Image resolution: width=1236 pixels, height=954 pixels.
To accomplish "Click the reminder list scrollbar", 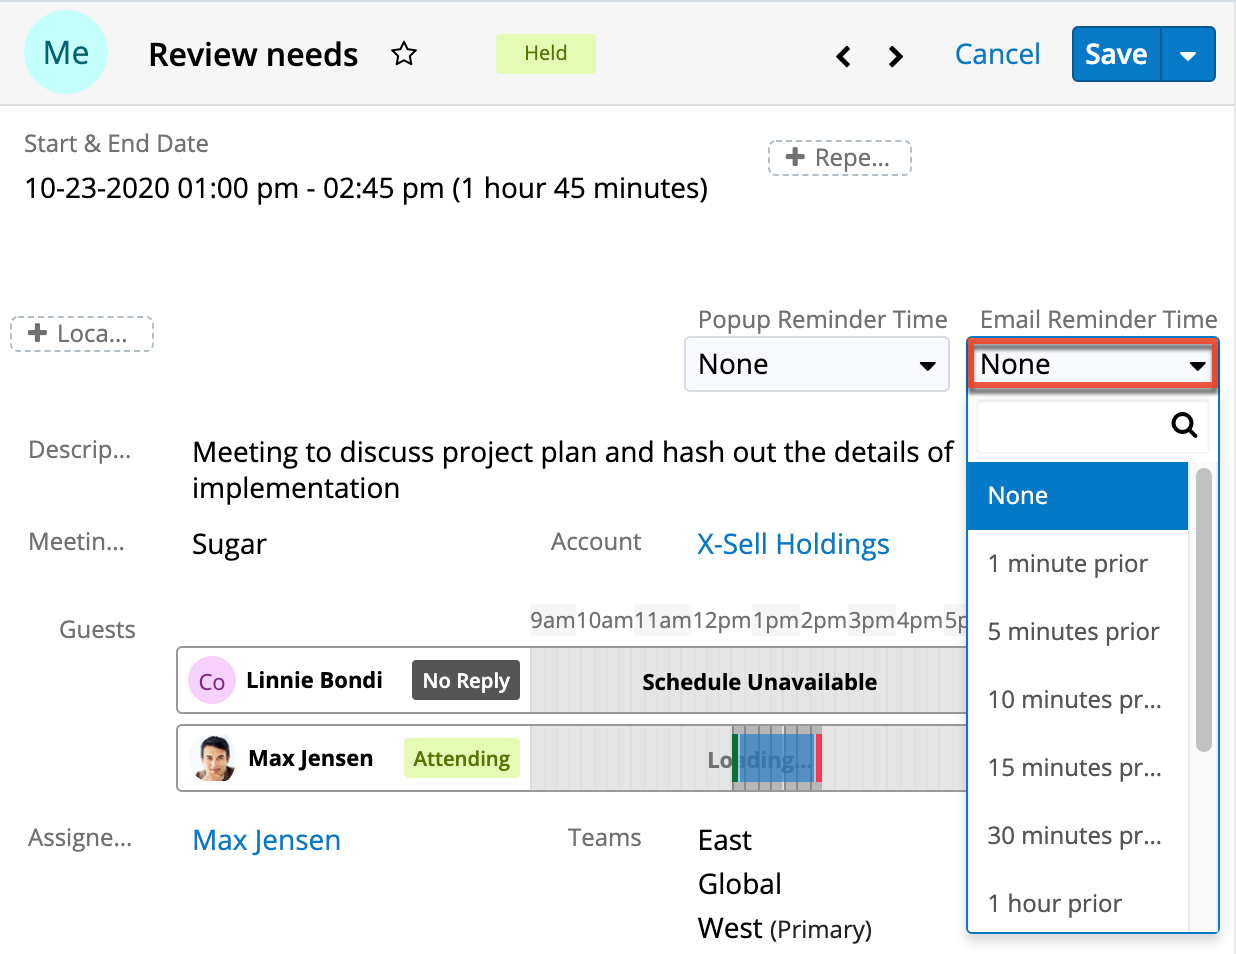I will [1203, 608].
